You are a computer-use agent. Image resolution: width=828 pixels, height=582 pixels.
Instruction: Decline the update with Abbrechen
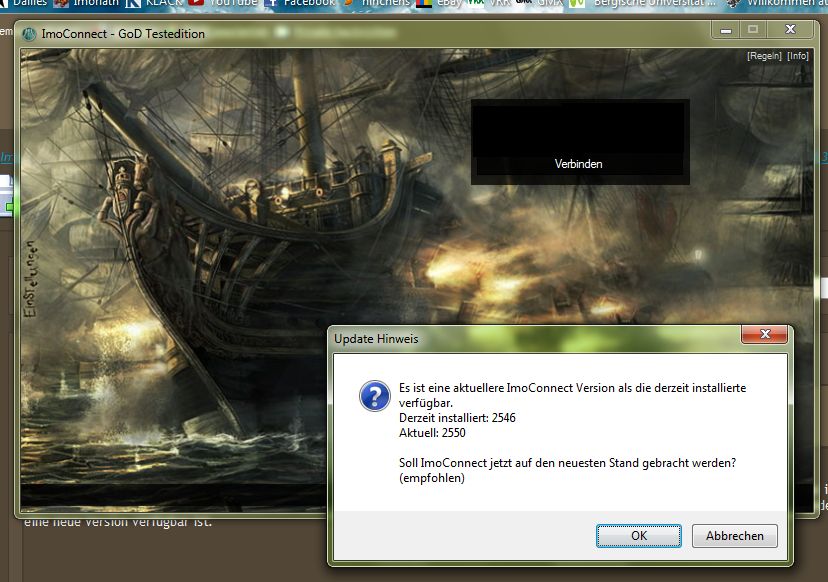tap(734, 536)
